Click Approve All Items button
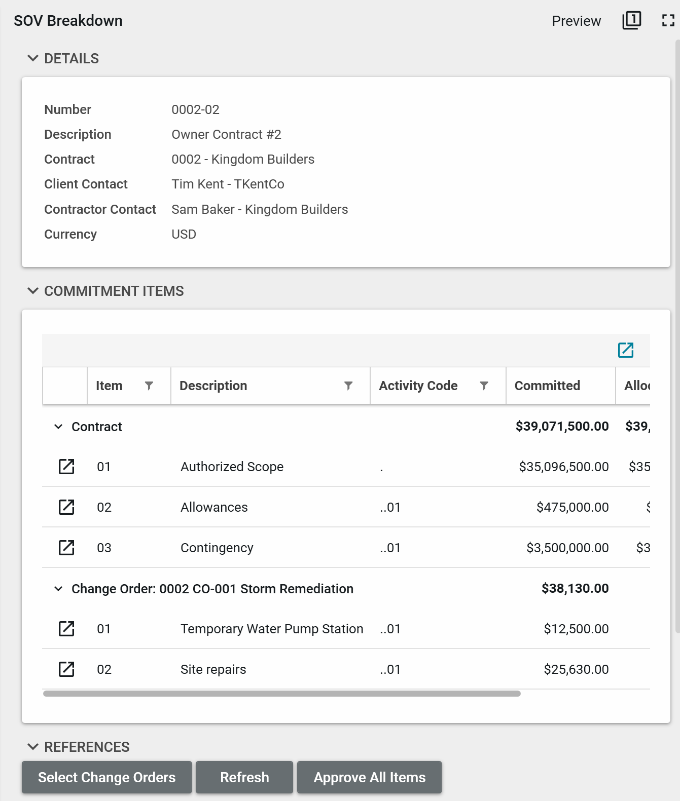 (x=369, y=777)
